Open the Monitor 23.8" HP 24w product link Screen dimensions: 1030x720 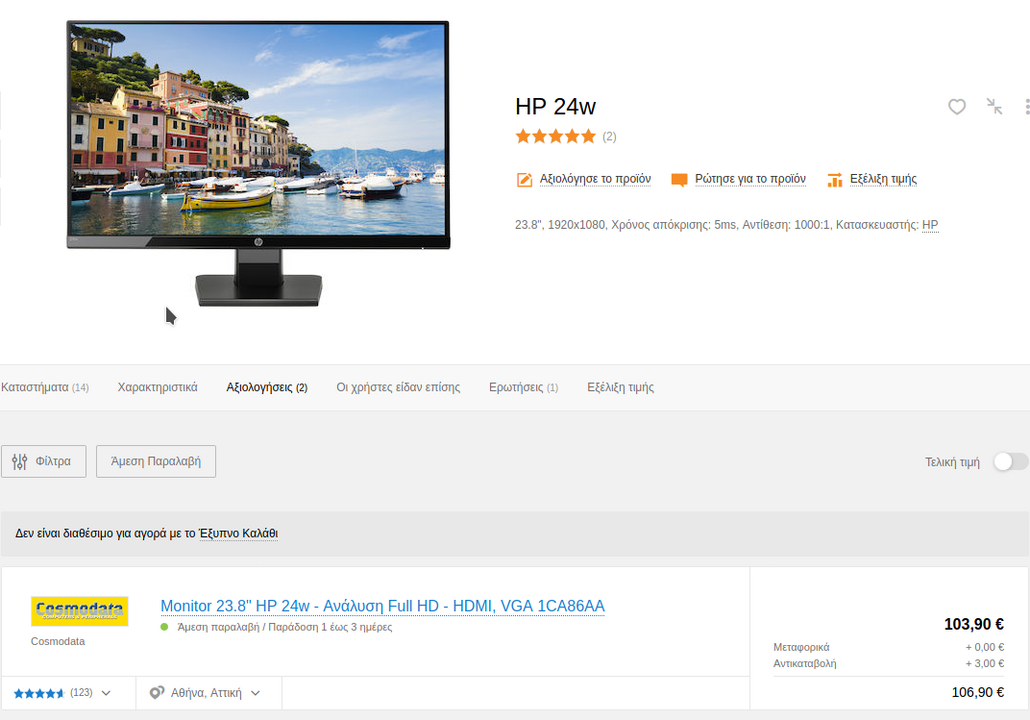(382, 606)
